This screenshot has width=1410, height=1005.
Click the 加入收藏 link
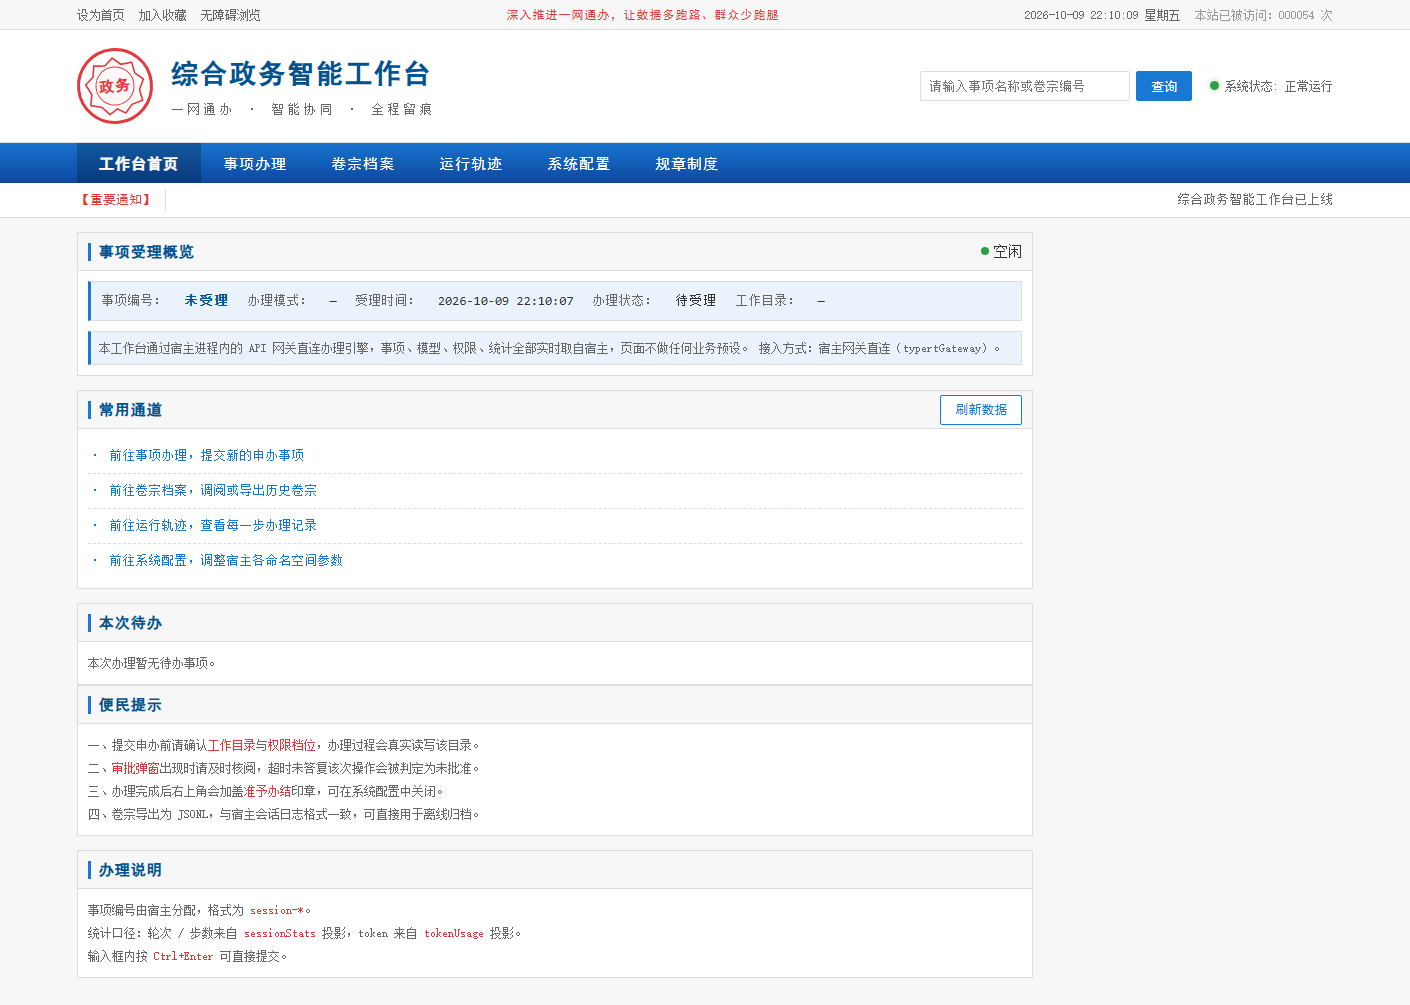[x=163, y=15]
